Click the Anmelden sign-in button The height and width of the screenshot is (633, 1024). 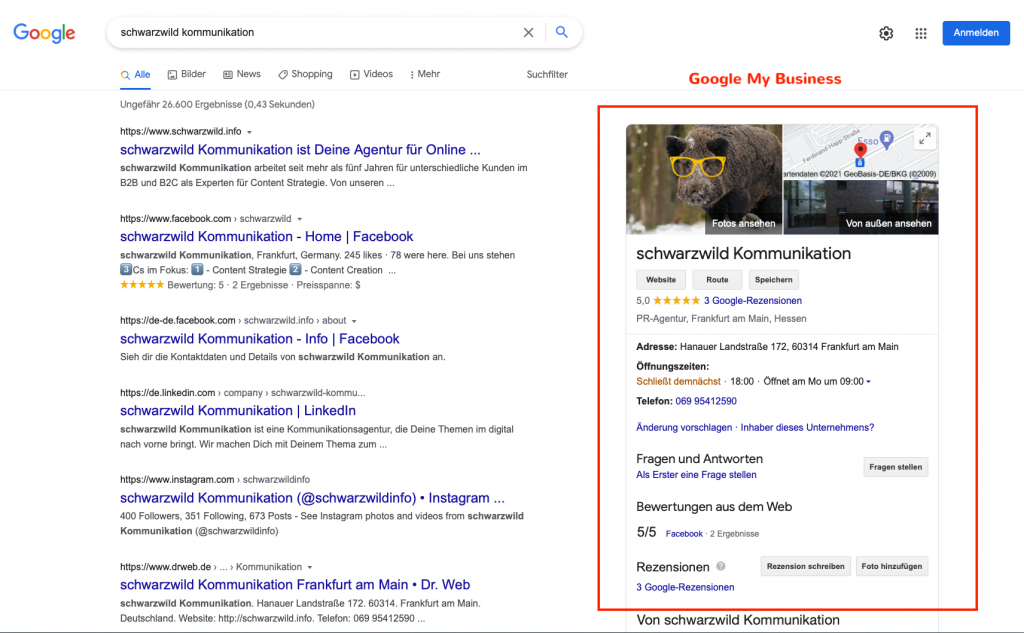coord(976,33)
